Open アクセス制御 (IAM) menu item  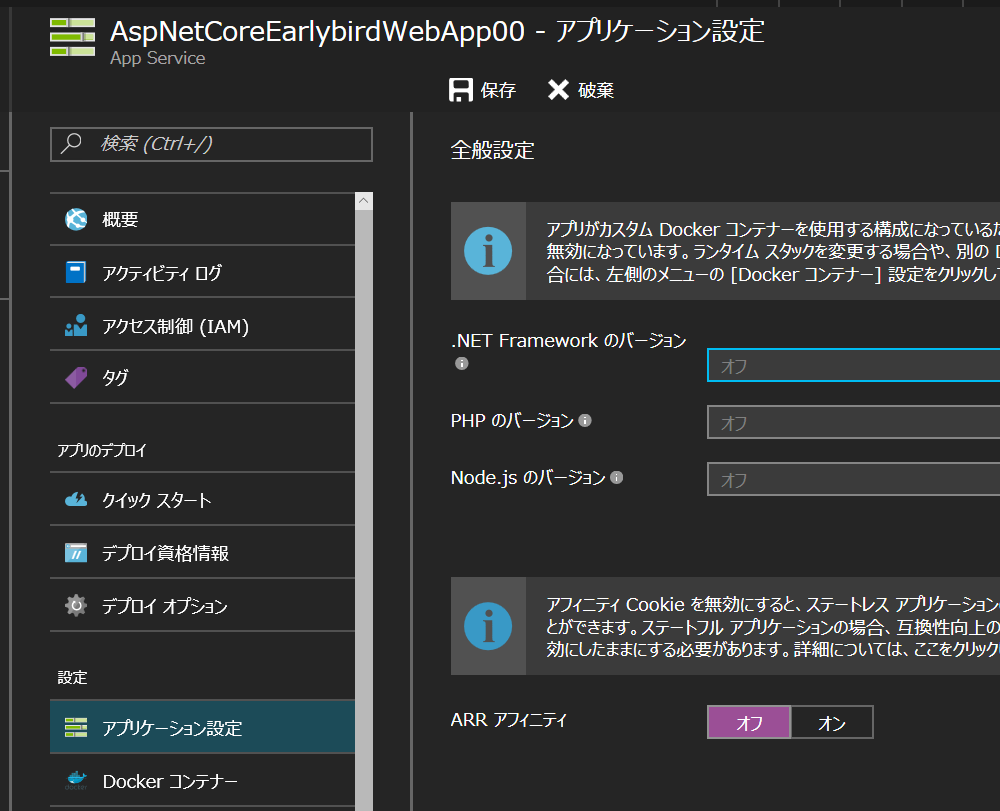click(x=202, y=325)
